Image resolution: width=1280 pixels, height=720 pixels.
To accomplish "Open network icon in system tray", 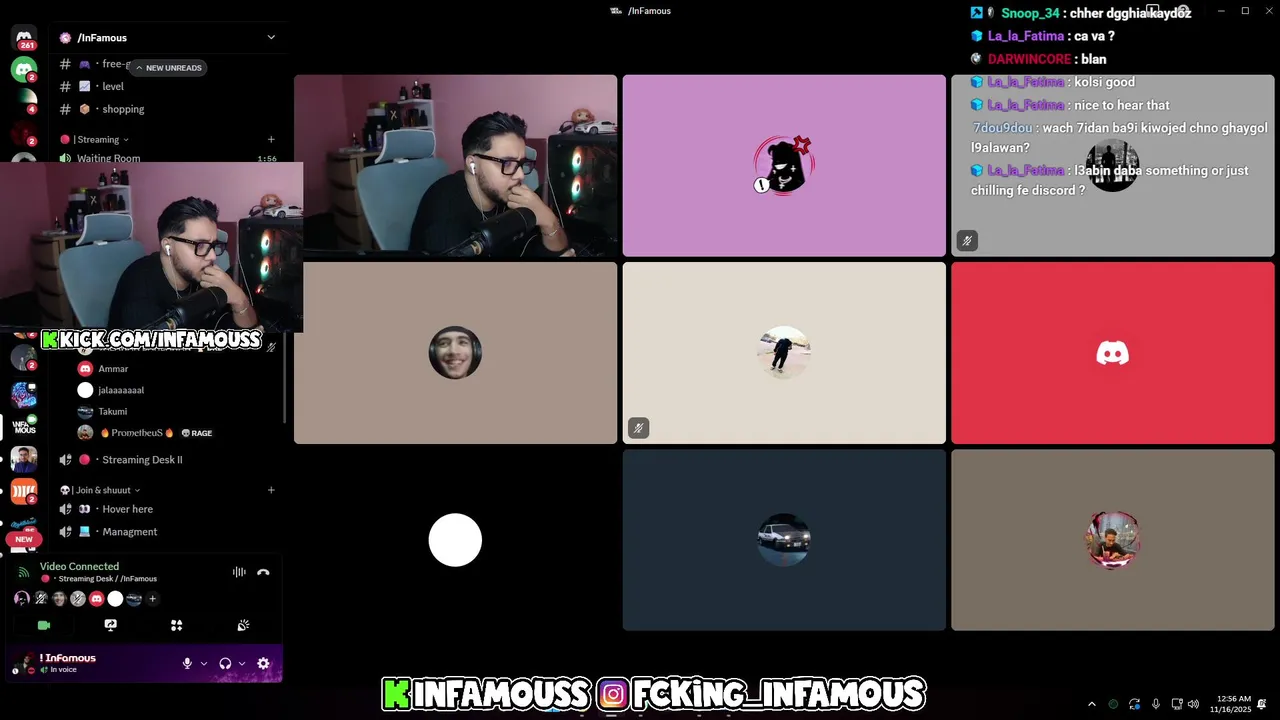I will pyautogui.click(x=1177, y=704).
